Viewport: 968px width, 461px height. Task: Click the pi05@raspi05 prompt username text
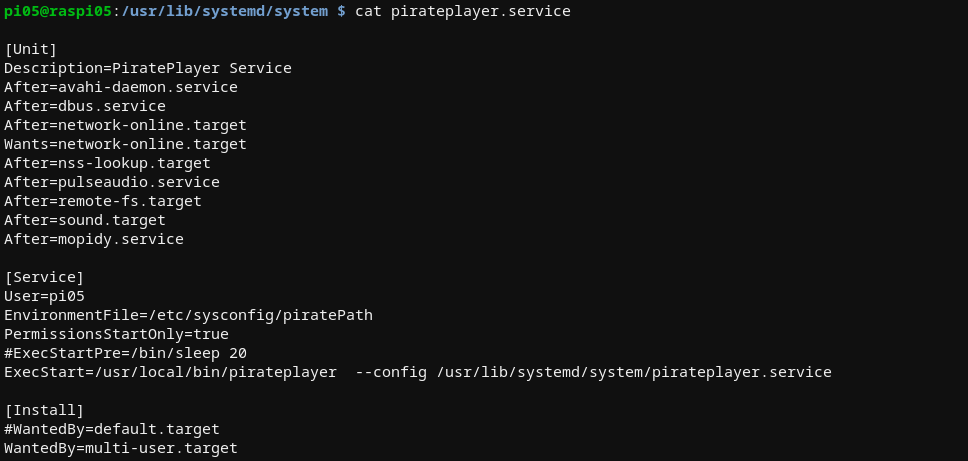click(58, 11)
